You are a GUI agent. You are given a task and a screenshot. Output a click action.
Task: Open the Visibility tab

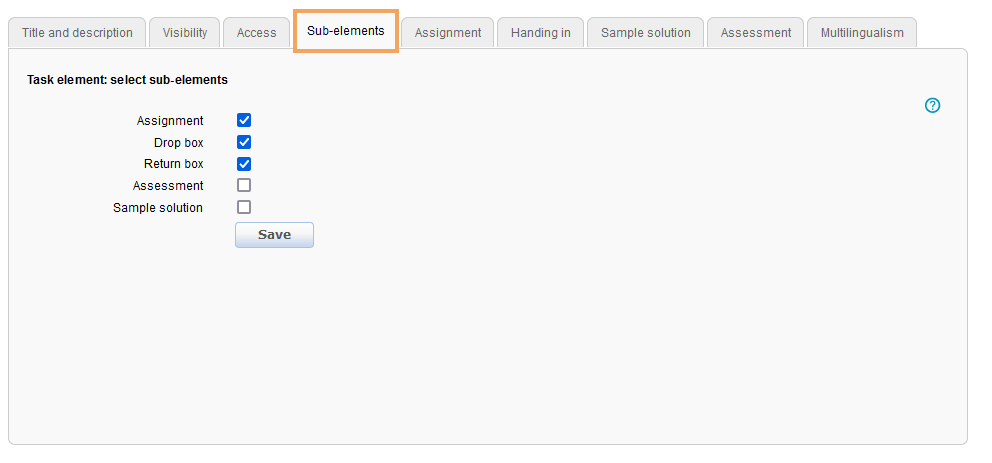(185, 33)
